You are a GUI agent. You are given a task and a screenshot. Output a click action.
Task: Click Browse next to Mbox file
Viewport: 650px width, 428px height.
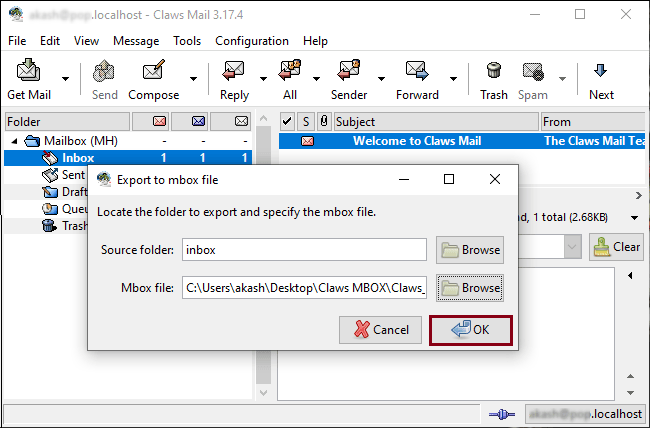pos(470,288)
